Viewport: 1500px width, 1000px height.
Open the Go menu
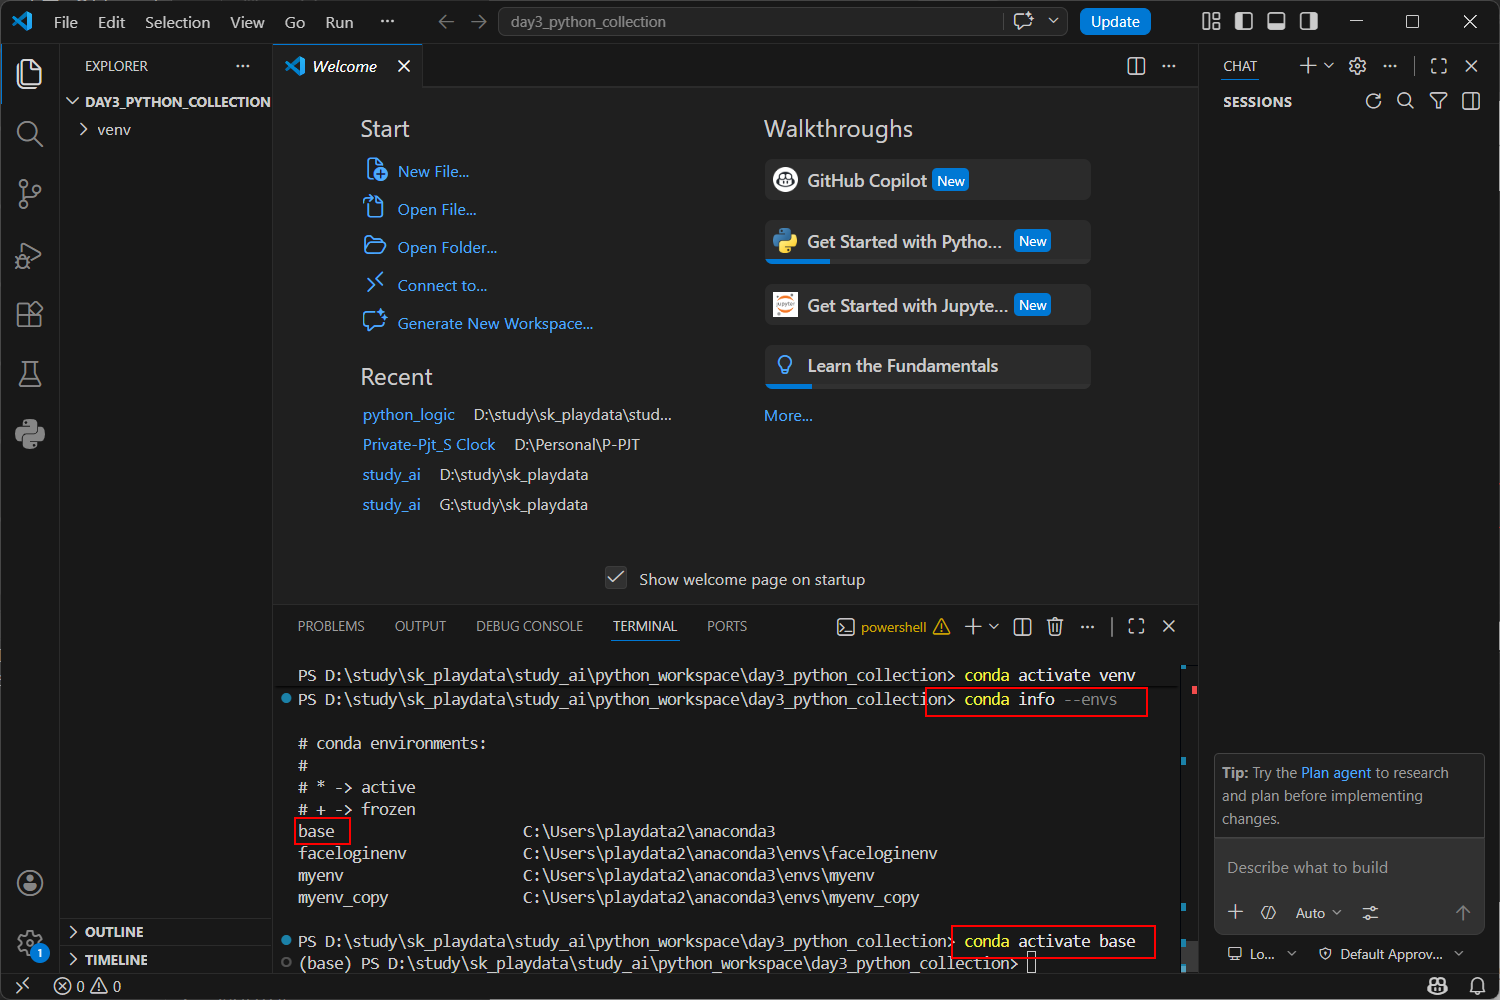[x=295, y=22]
